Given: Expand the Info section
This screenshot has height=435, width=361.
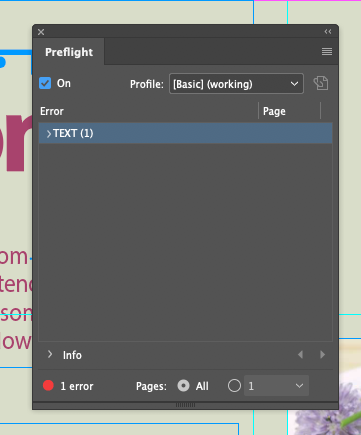Looking at the screenshot, I should (50, 354).
